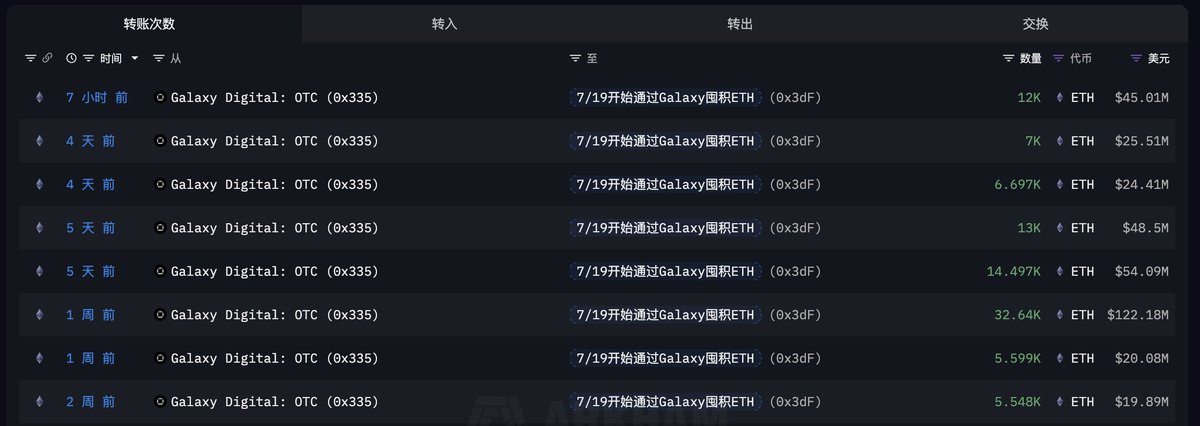The image size is (1200, 426).
Task: Open the filter icon next to 从
Action: click(x=159, y=59)
